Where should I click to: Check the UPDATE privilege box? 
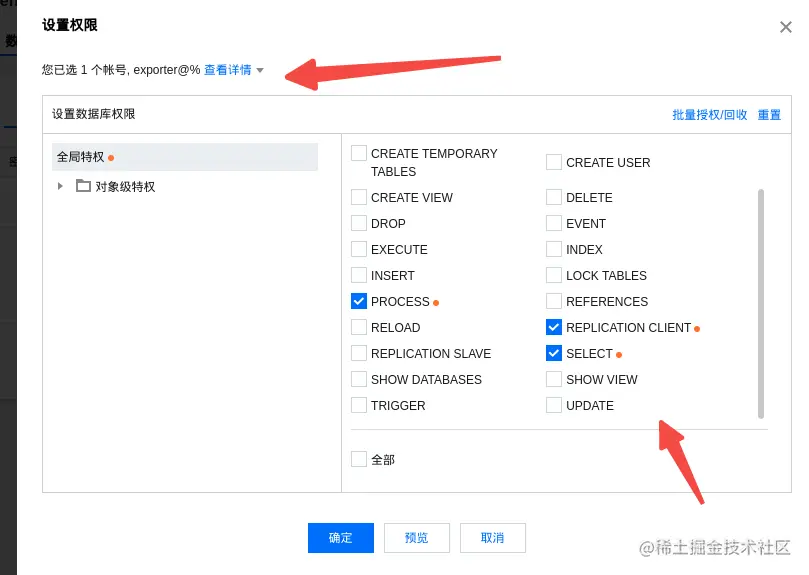554,405
